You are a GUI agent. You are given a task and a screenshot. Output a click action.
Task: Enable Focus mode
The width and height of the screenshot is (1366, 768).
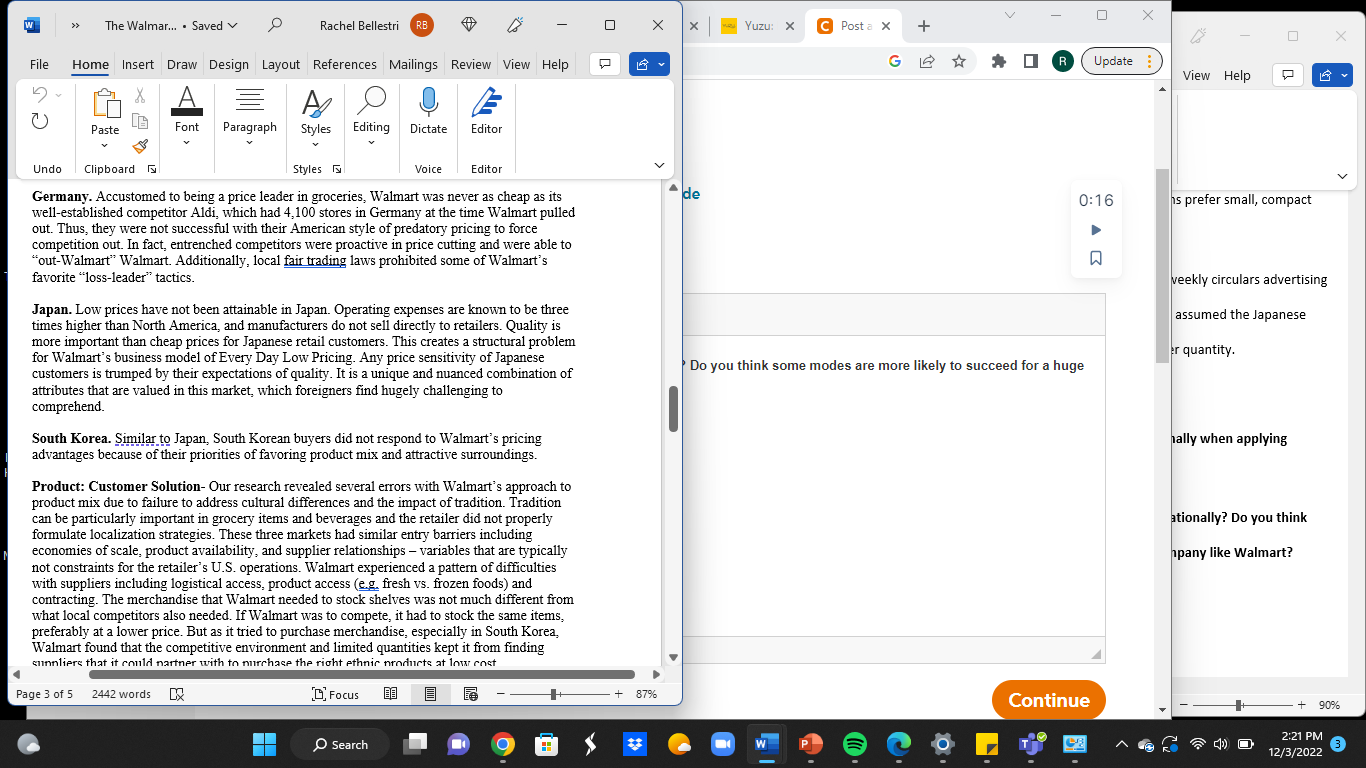click(337, 693)
